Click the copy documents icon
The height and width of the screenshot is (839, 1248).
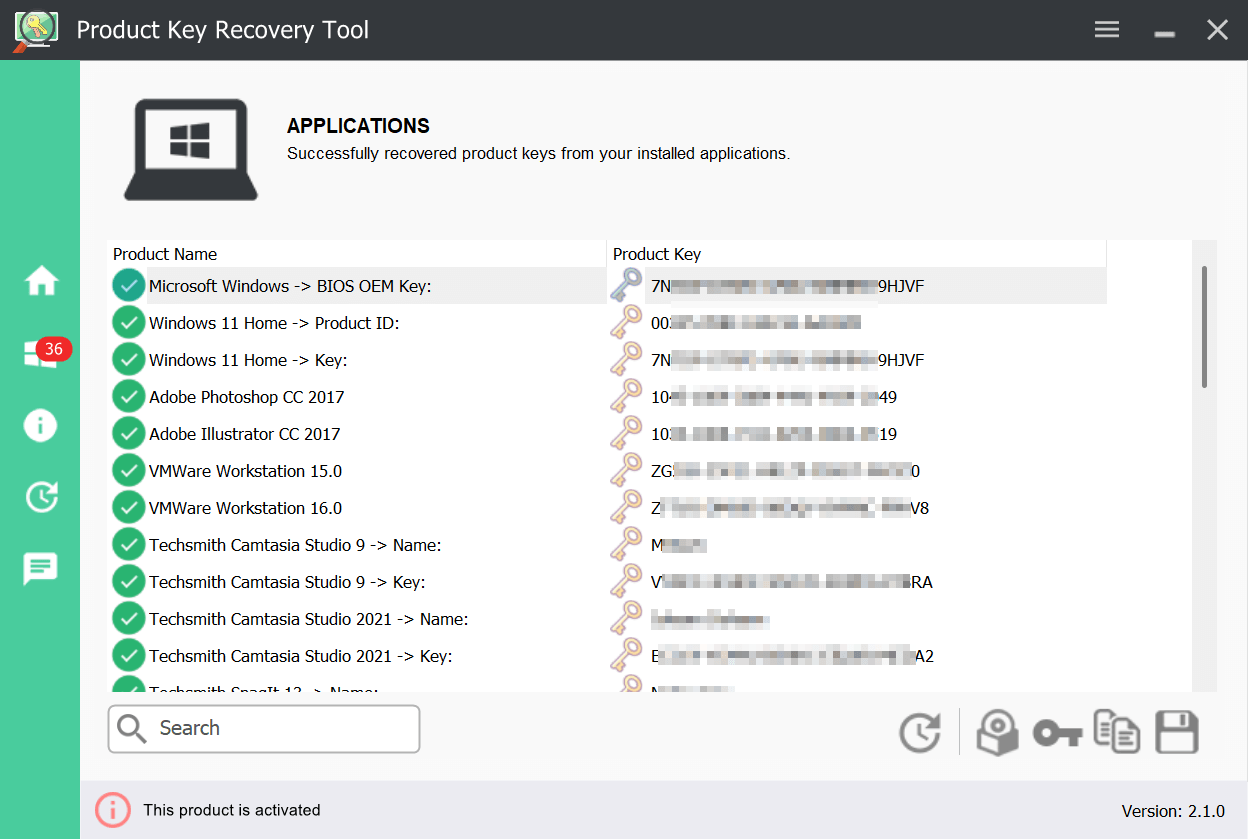coord(1116,732)
